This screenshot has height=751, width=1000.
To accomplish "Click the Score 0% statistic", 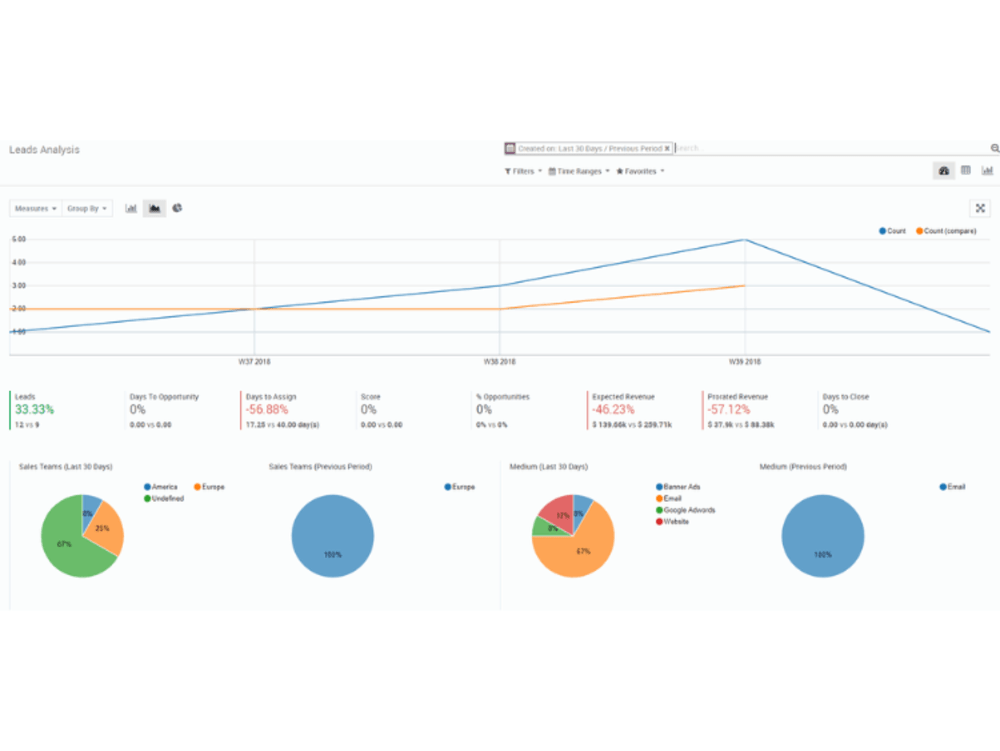I will click(381, 410).
